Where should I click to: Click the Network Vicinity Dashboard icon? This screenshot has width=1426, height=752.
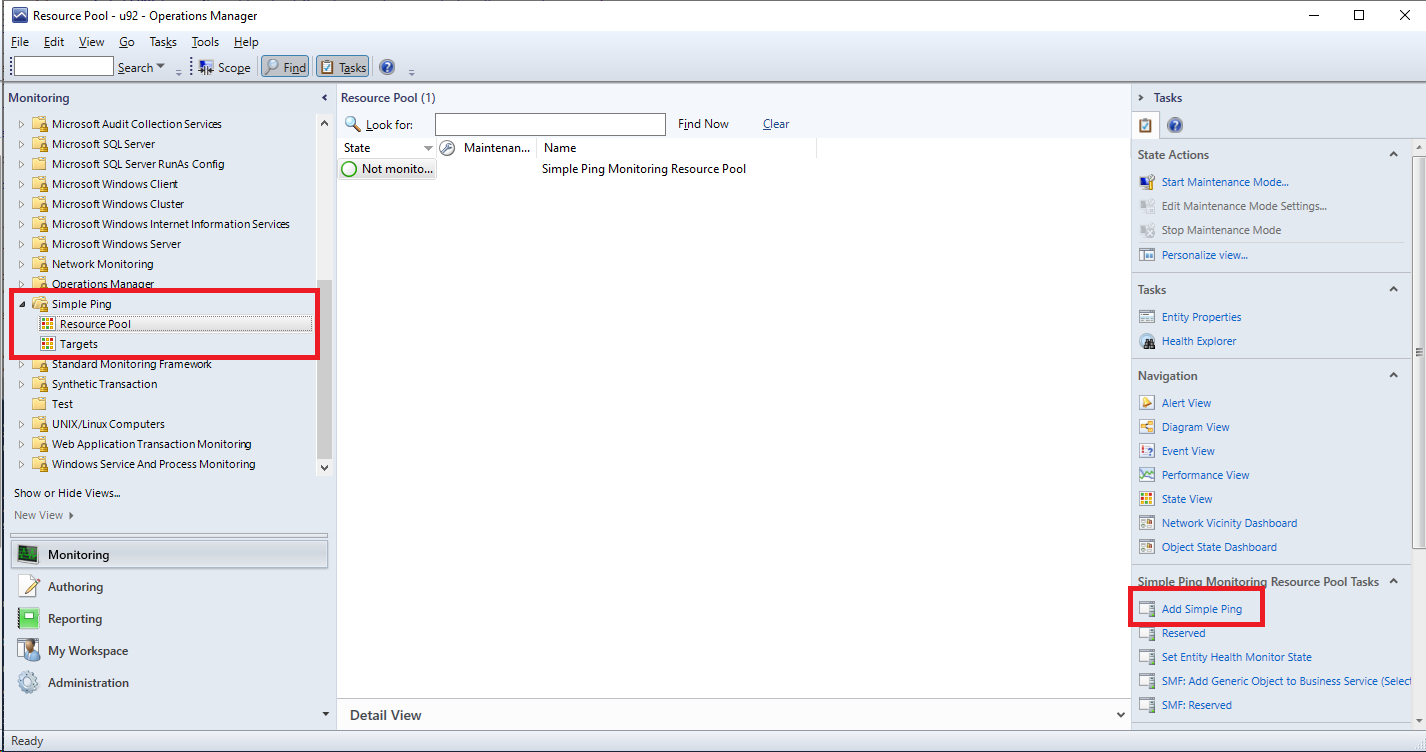1147,523
